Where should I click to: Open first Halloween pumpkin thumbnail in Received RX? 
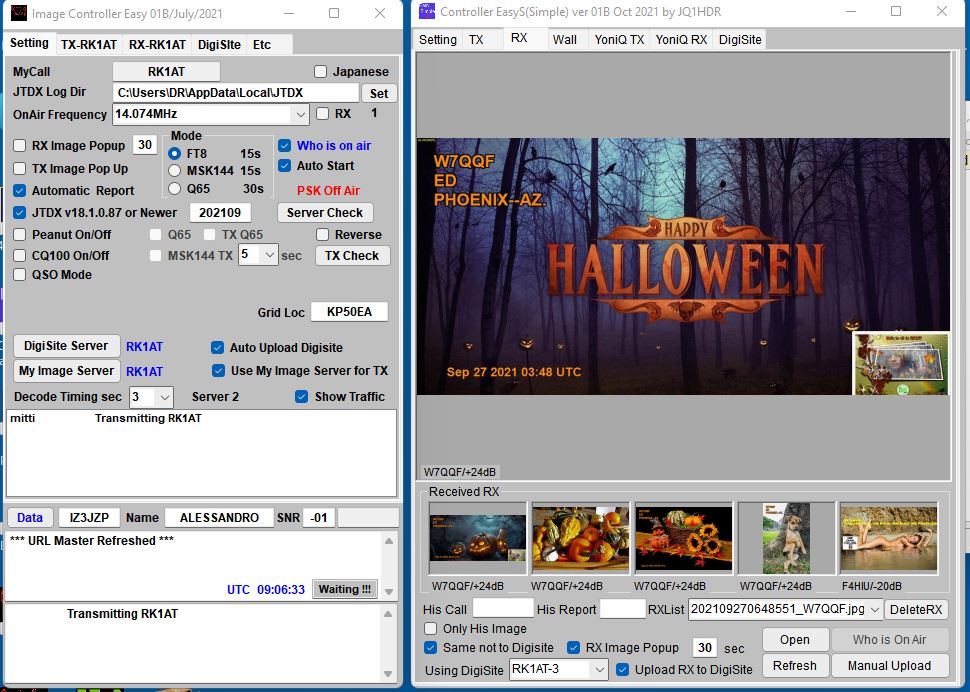pos(477,538)
